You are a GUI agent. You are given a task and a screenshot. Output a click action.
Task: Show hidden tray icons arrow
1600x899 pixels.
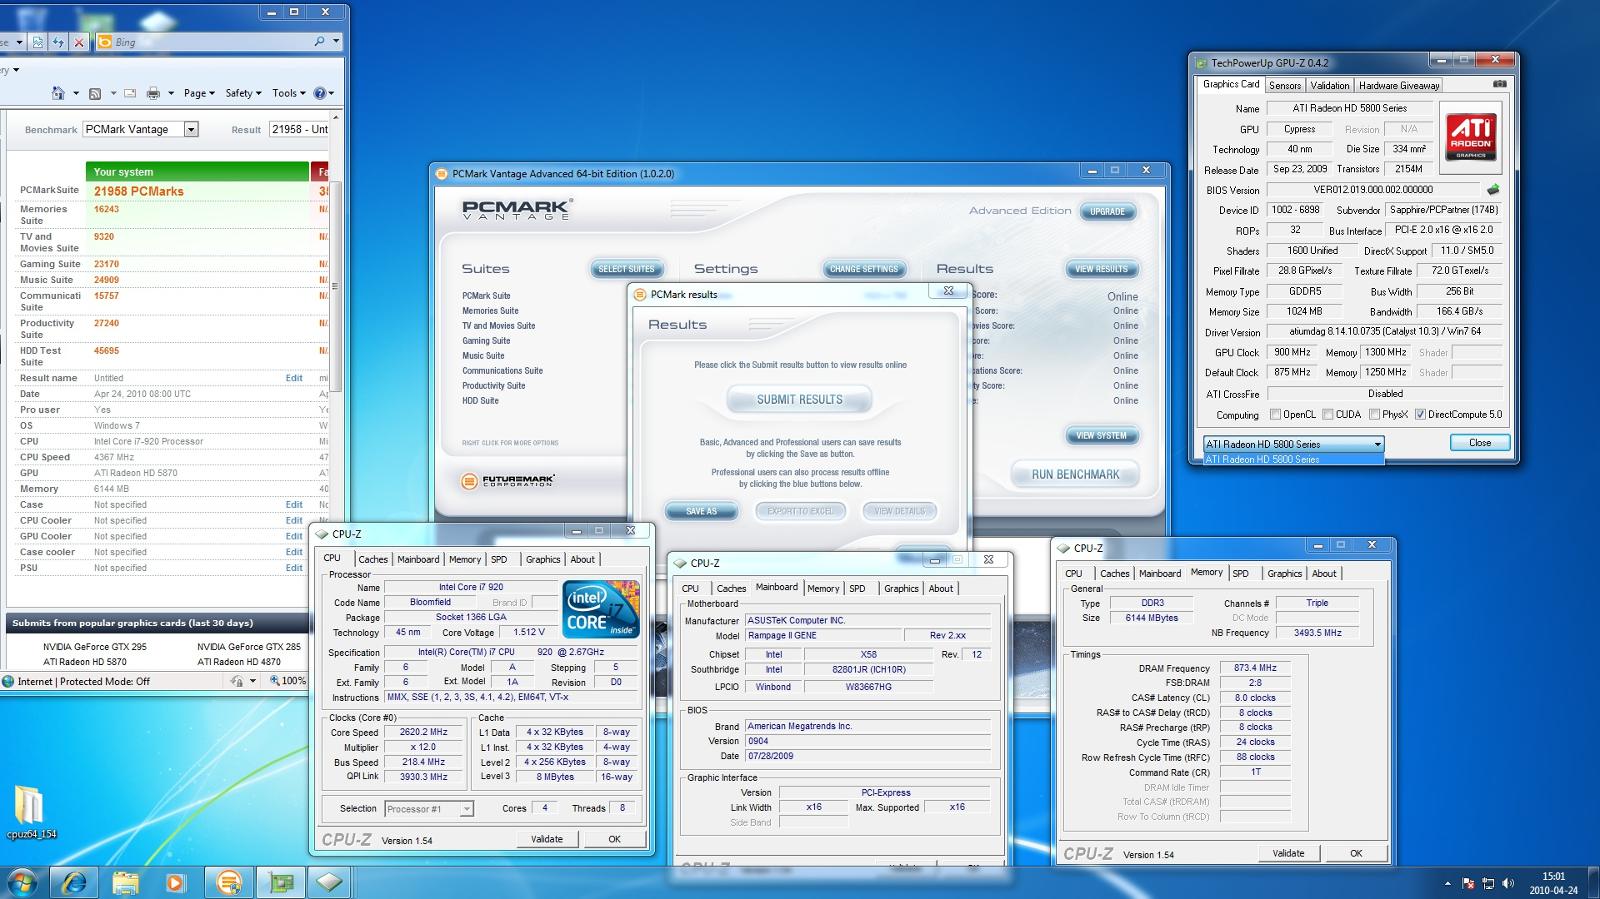coord(1447,883)
